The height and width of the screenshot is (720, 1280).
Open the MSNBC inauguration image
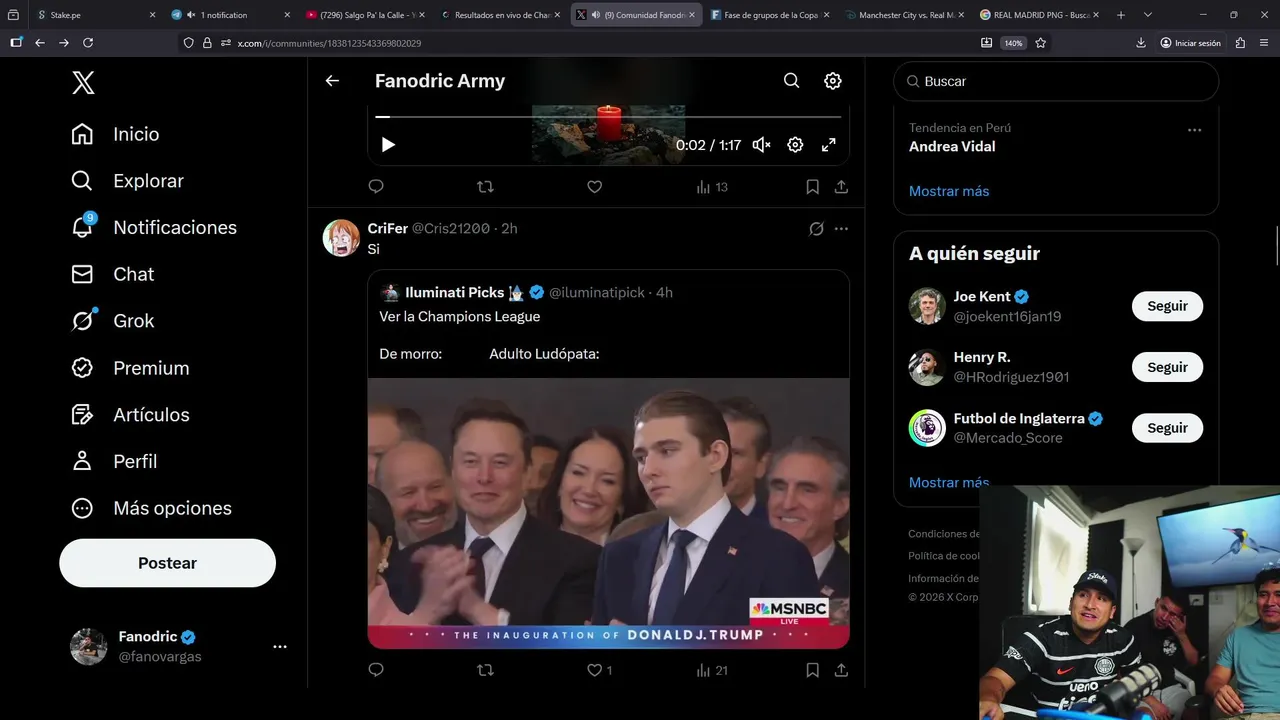[608, 513]
